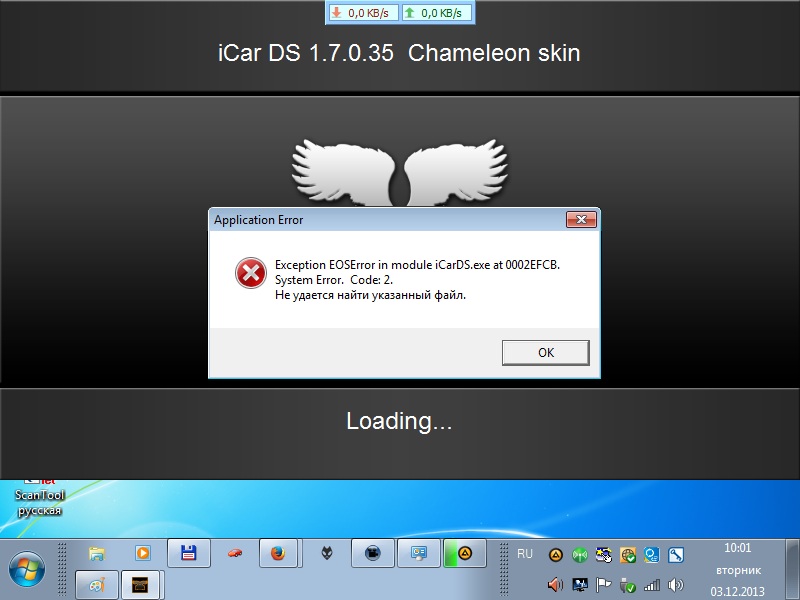Image resolution: width=800 pixels, height=600 pixels.
Task: Click the download speed indicator
Action: point(363,13)
